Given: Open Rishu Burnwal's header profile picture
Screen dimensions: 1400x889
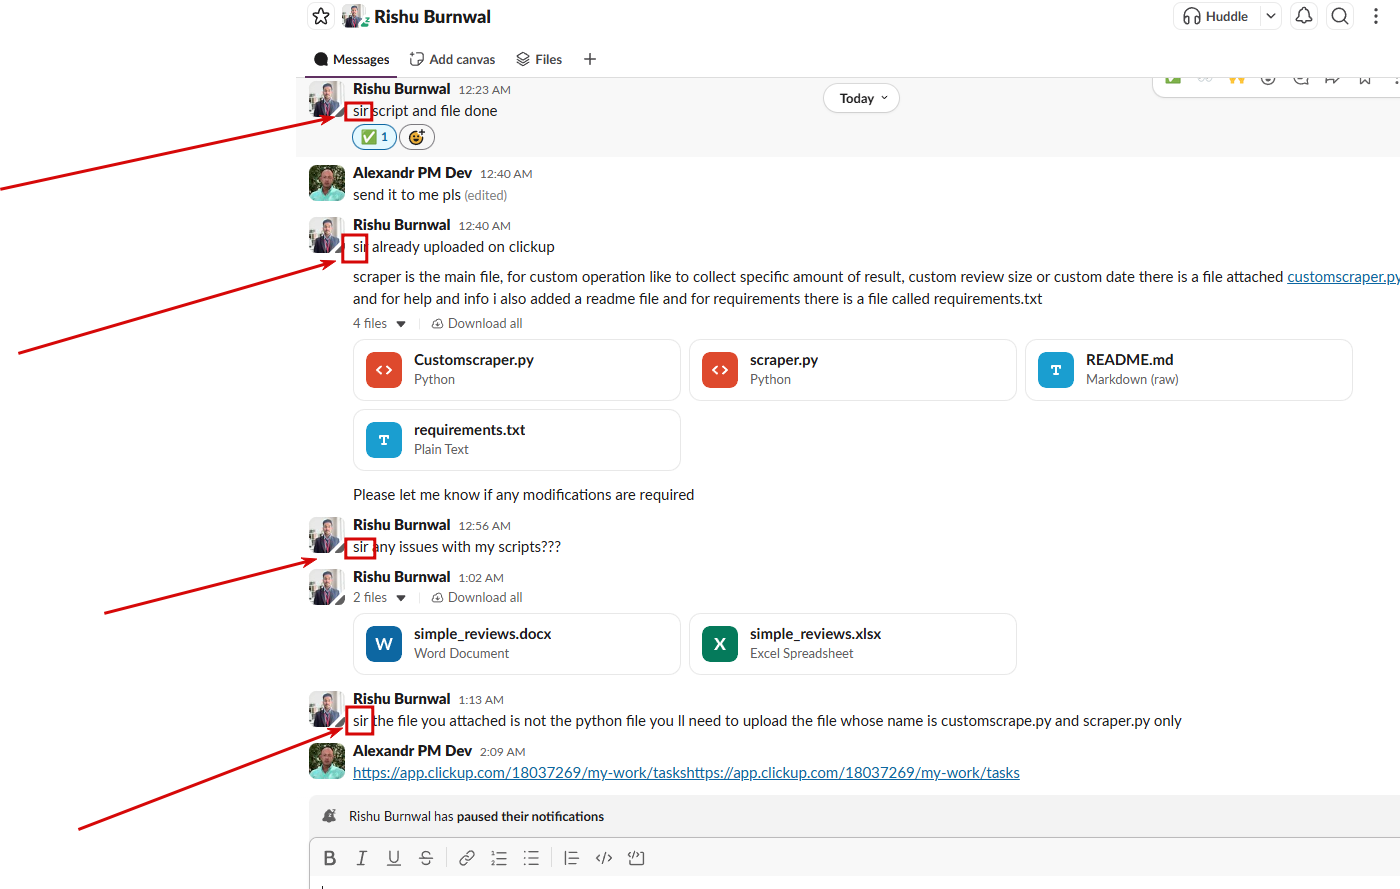Looking at the screenshot, I should click(355, 16).
